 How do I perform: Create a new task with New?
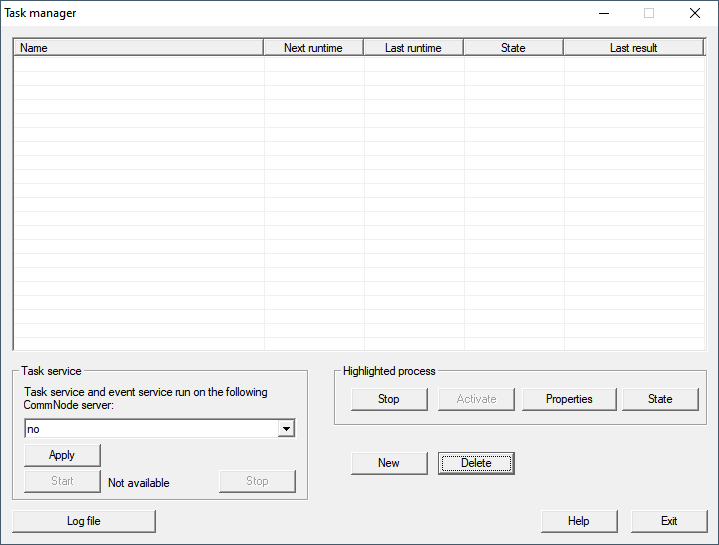pos(389,463)
